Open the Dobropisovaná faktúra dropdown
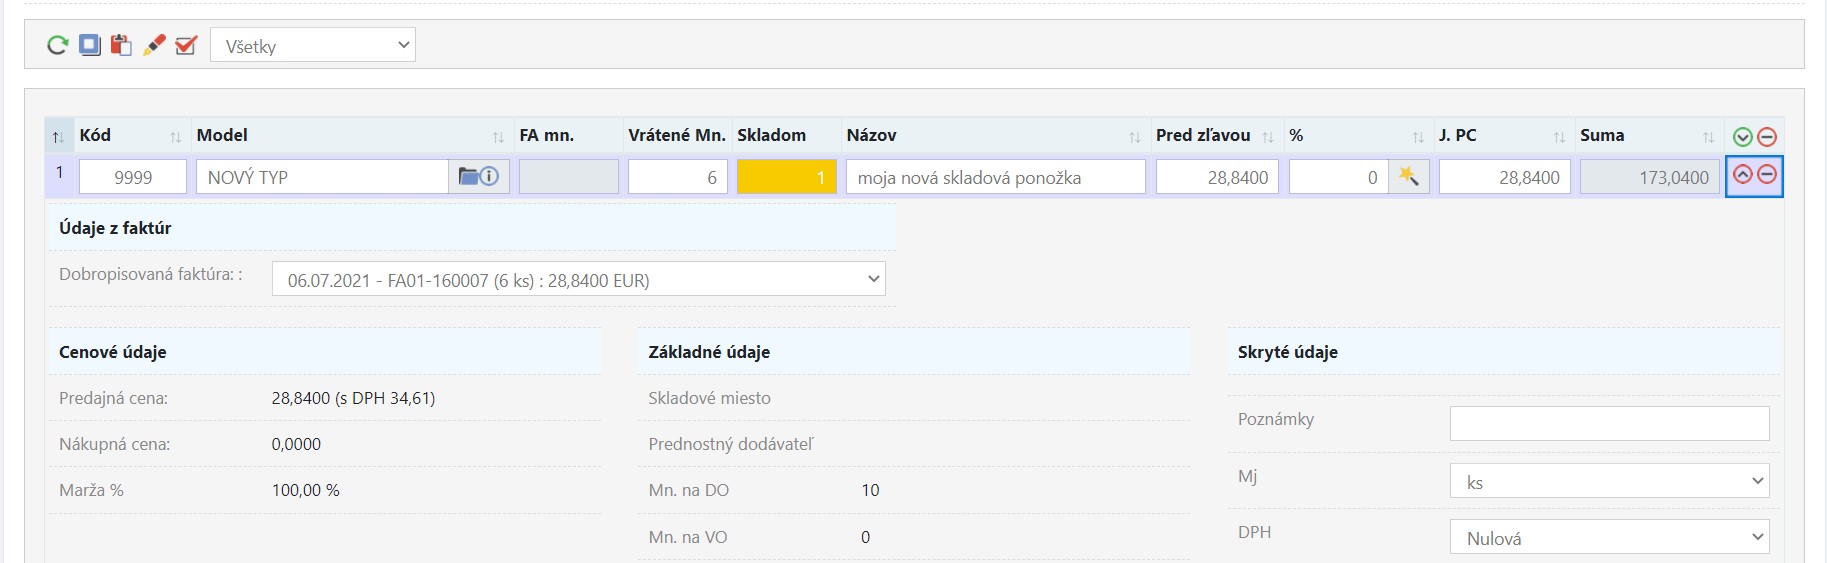The image size is (1827, 563). pyautogui.click(x=578, y=279)
